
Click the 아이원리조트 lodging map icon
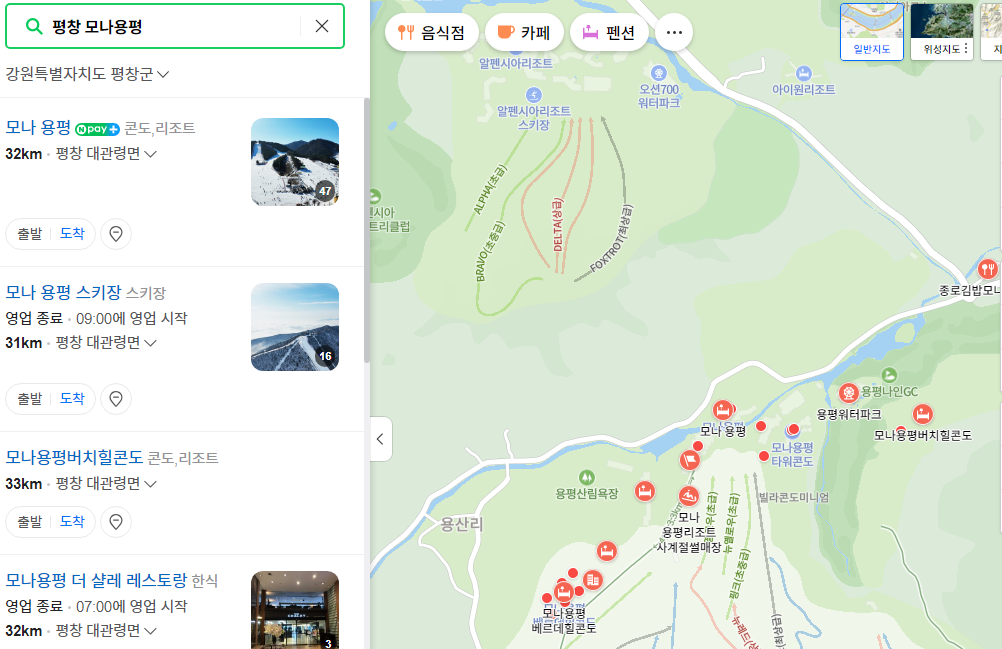point(804,73)
